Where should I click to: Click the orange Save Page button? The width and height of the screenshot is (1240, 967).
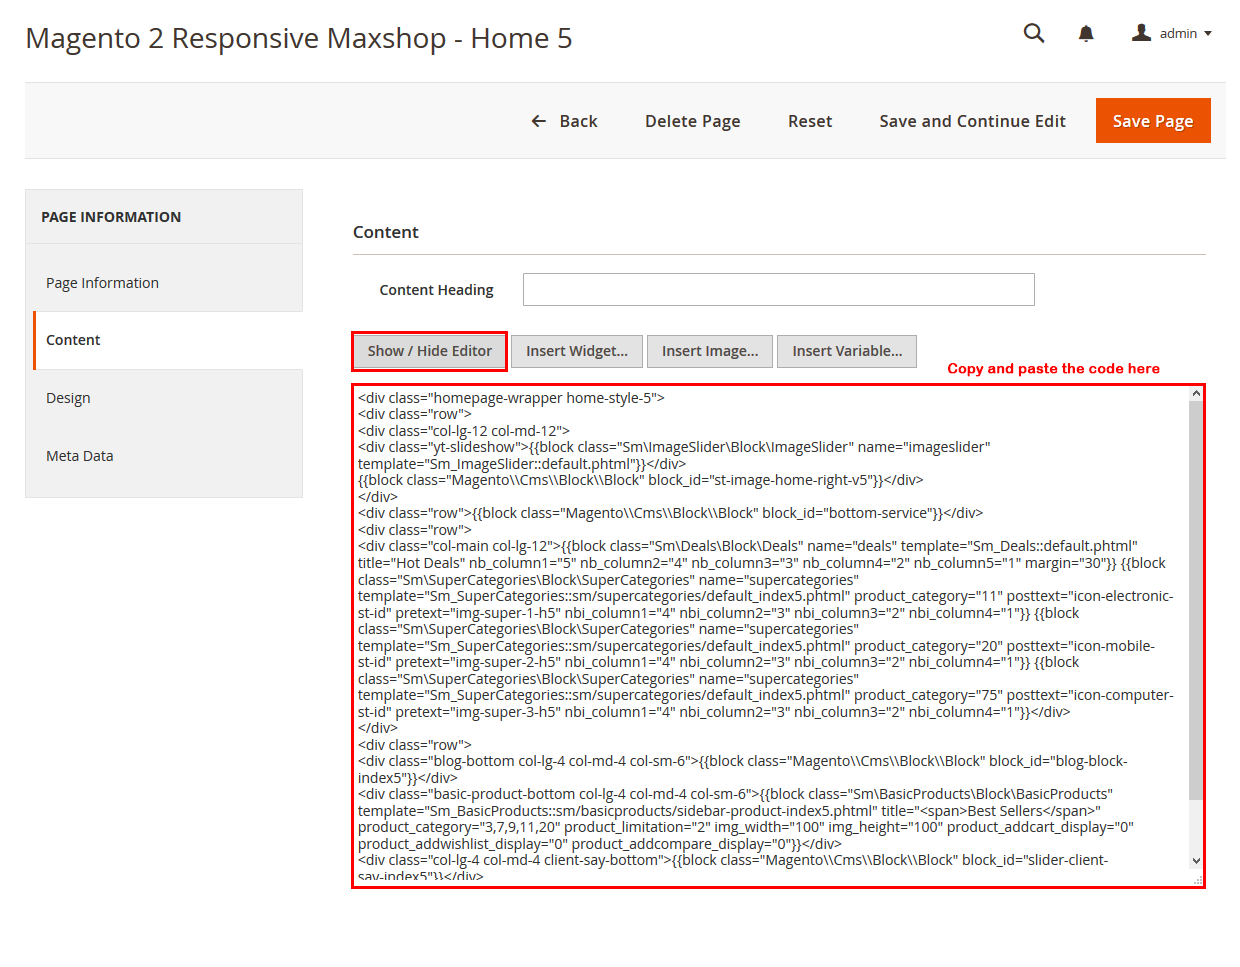[x=1153, y=121]
